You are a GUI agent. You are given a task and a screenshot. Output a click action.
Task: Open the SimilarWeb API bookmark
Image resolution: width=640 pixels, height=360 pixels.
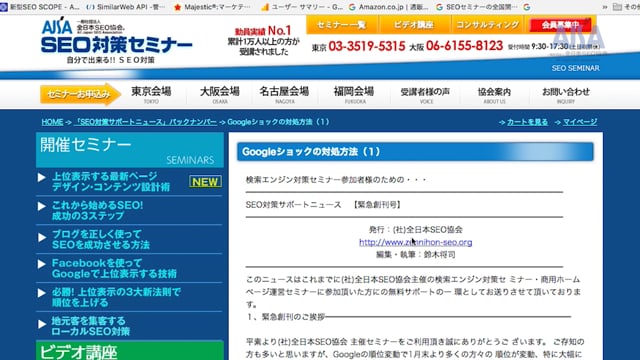point(126,7)
